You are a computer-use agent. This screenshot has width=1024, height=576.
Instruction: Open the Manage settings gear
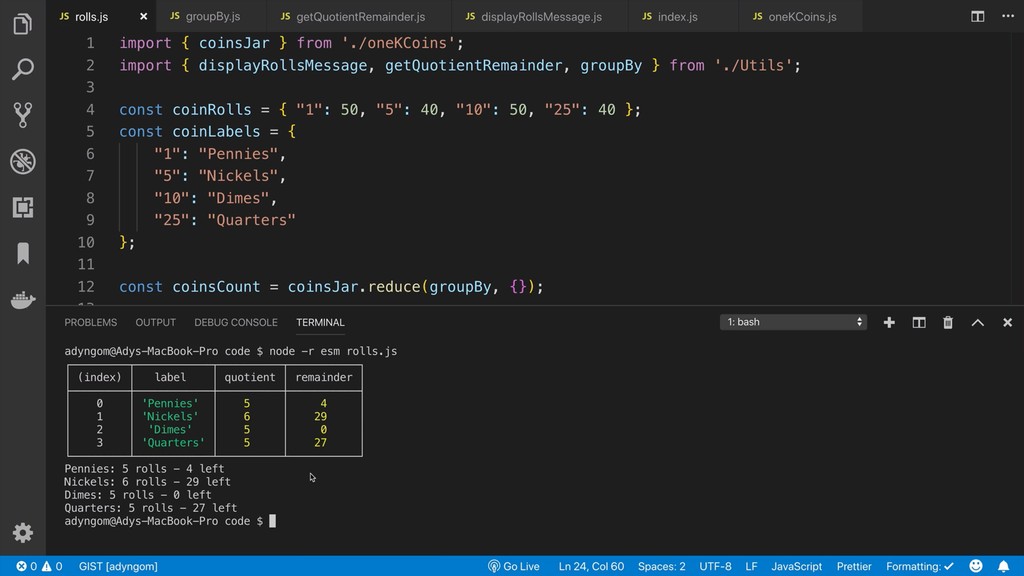23,533
